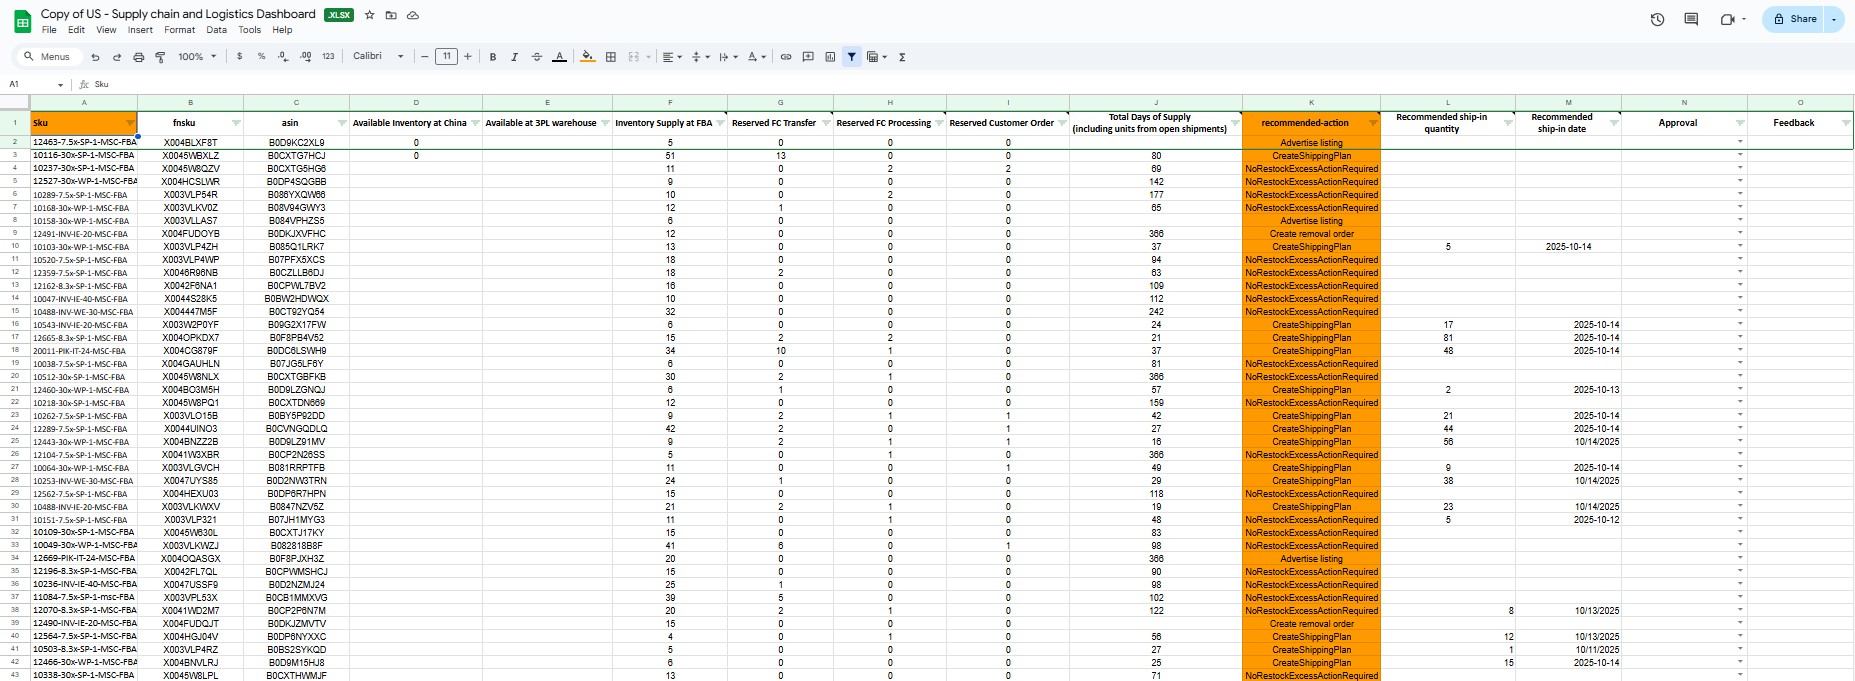Toggle the filter funnel in toolbar
This screenshot has width=1855, height=681.
tap(851, 57)
